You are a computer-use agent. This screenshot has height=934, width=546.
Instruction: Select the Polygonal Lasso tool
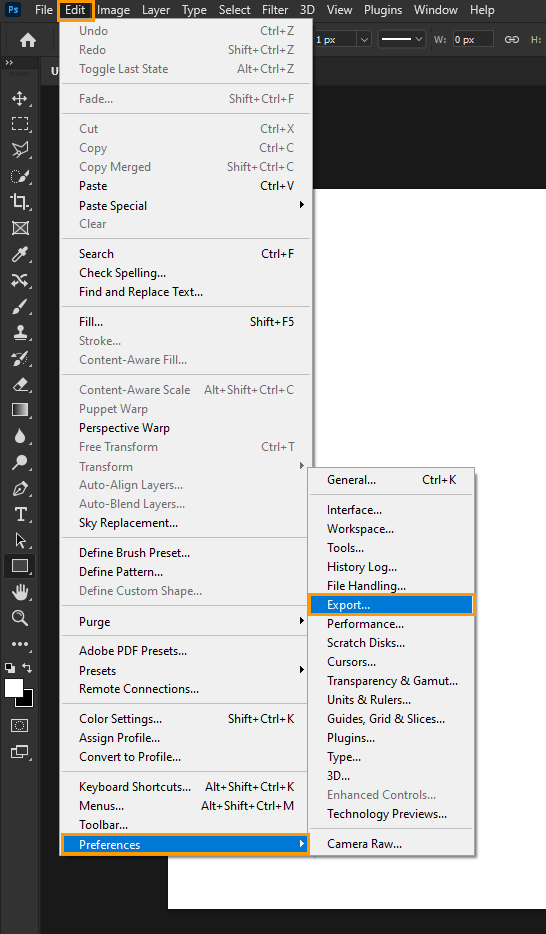20,150
